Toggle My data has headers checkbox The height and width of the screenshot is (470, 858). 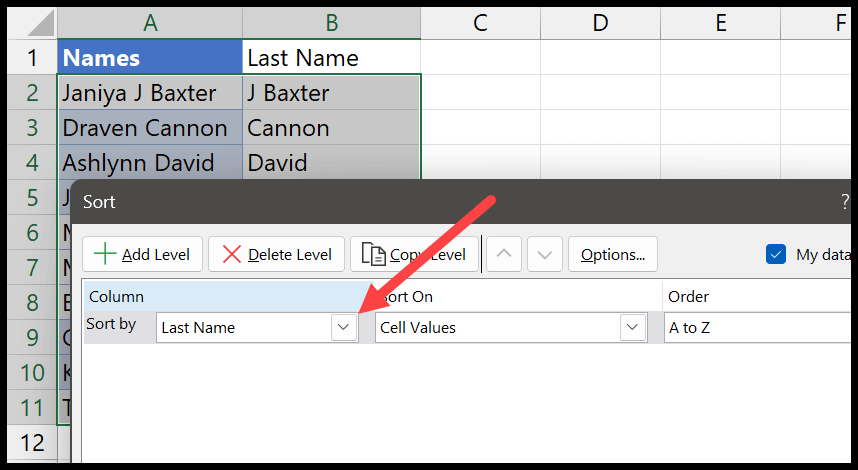pos(776,254)
